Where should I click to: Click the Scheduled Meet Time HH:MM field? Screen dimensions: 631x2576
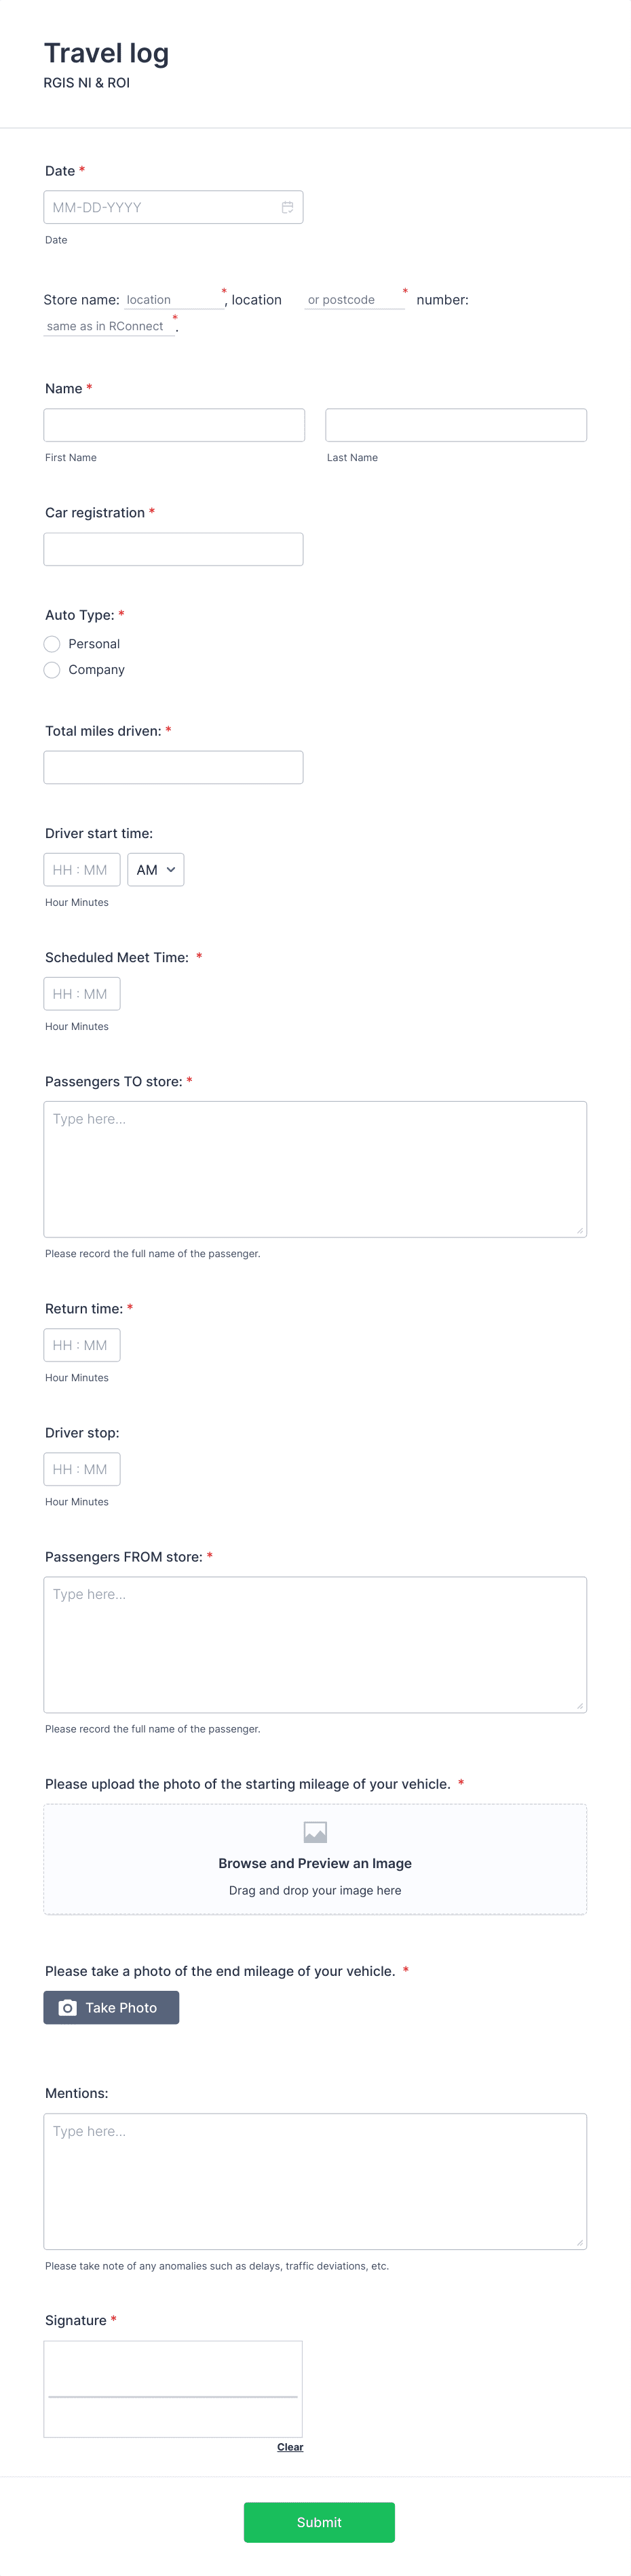click(x=82, y=994)
